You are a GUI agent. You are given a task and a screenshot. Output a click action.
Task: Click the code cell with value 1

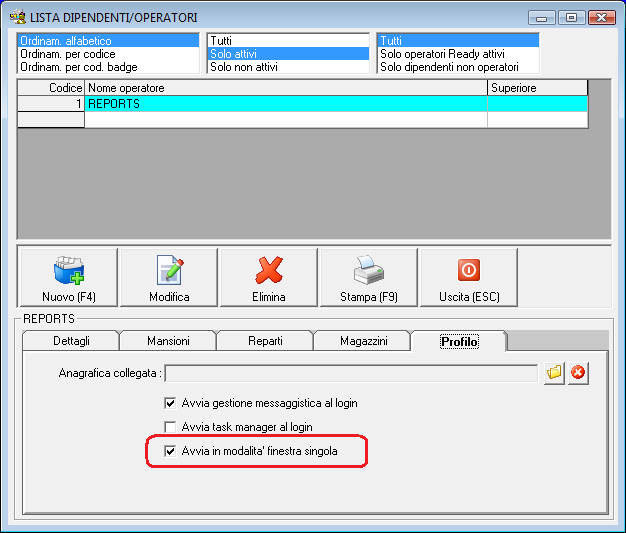point(51,104)
